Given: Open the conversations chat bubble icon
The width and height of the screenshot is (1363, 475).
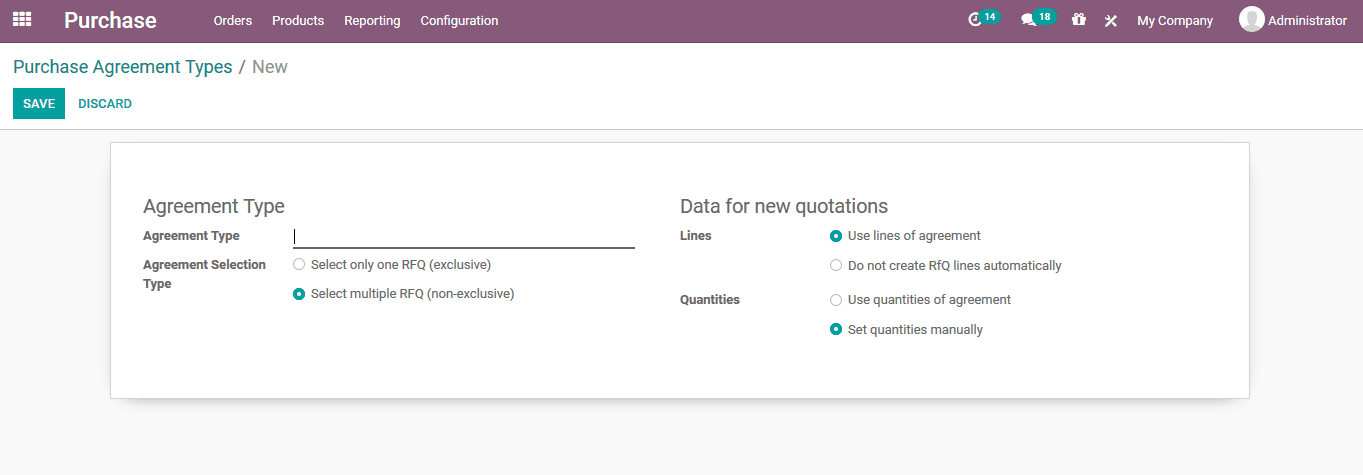Looking at the screenshot, I should coord(1028,20).
